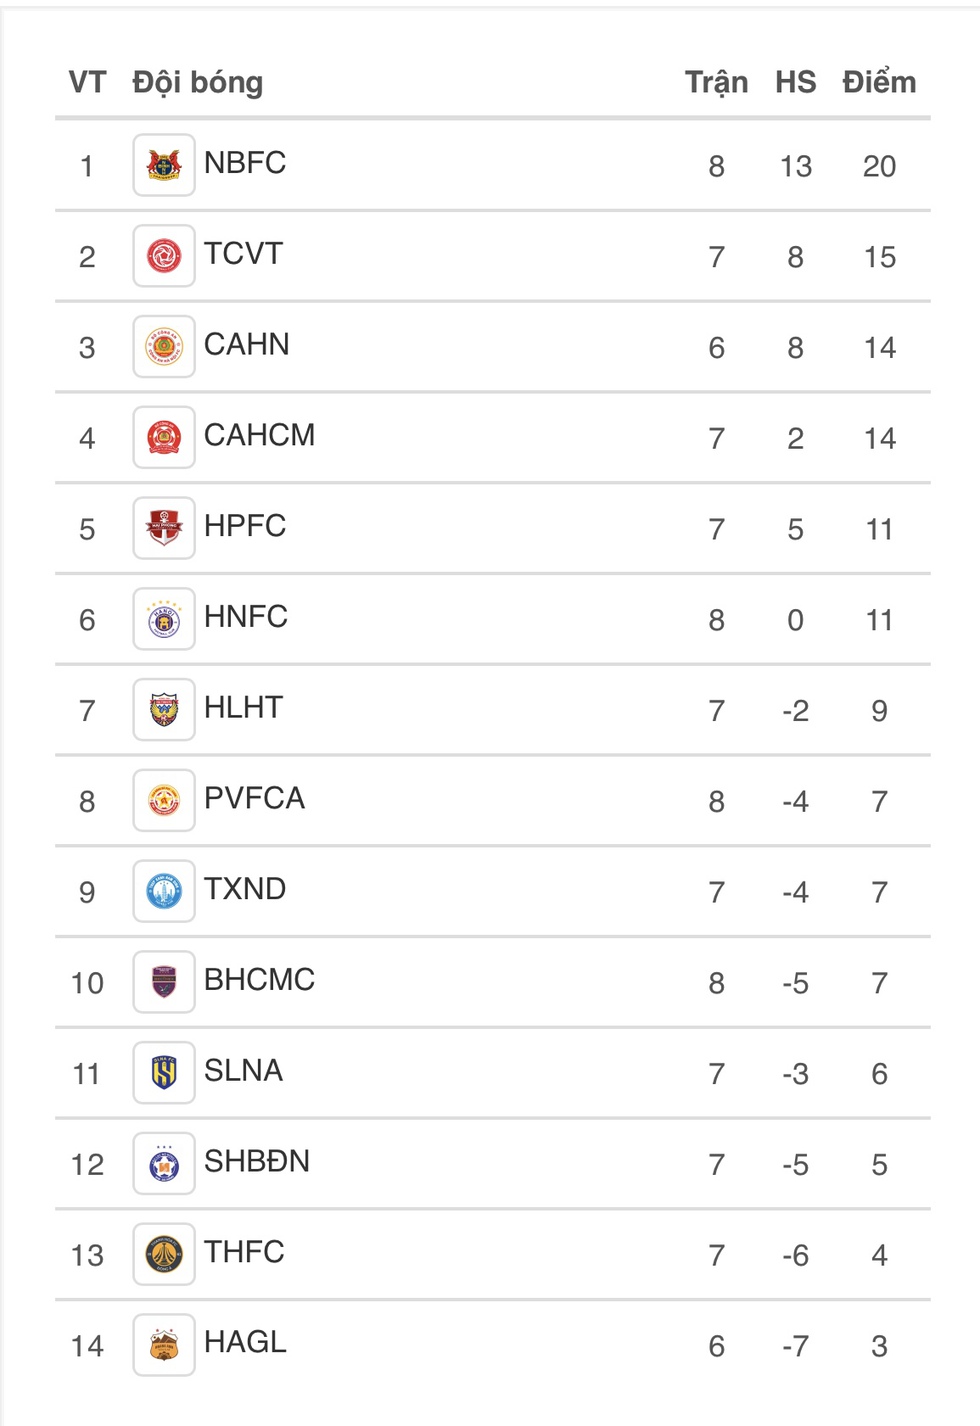Click the HNFC club badge
980x1426 pixels.
point(164,619)
